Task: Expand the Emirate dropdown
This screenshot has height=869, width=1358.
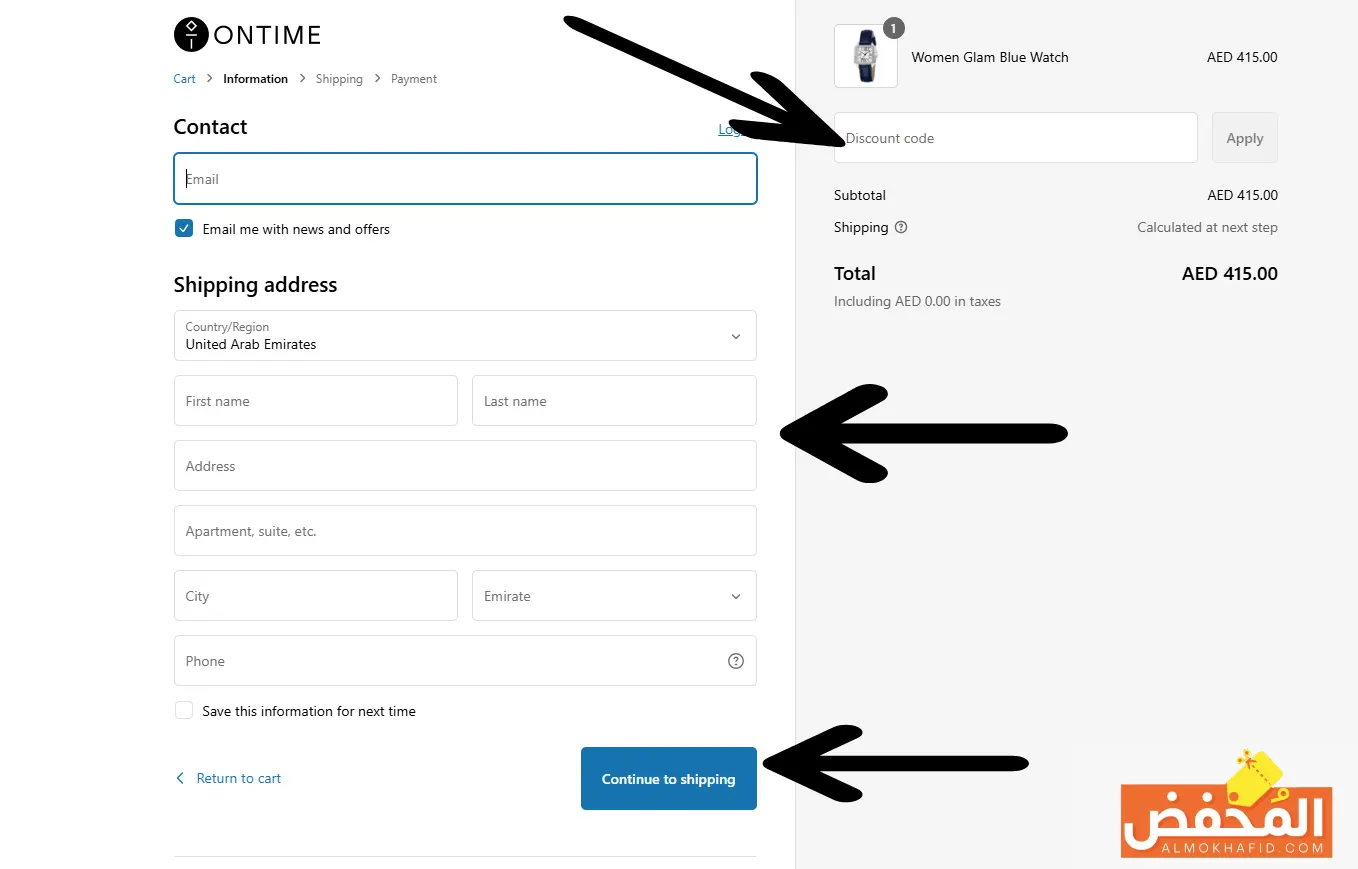Action: [x=613, y=596]
